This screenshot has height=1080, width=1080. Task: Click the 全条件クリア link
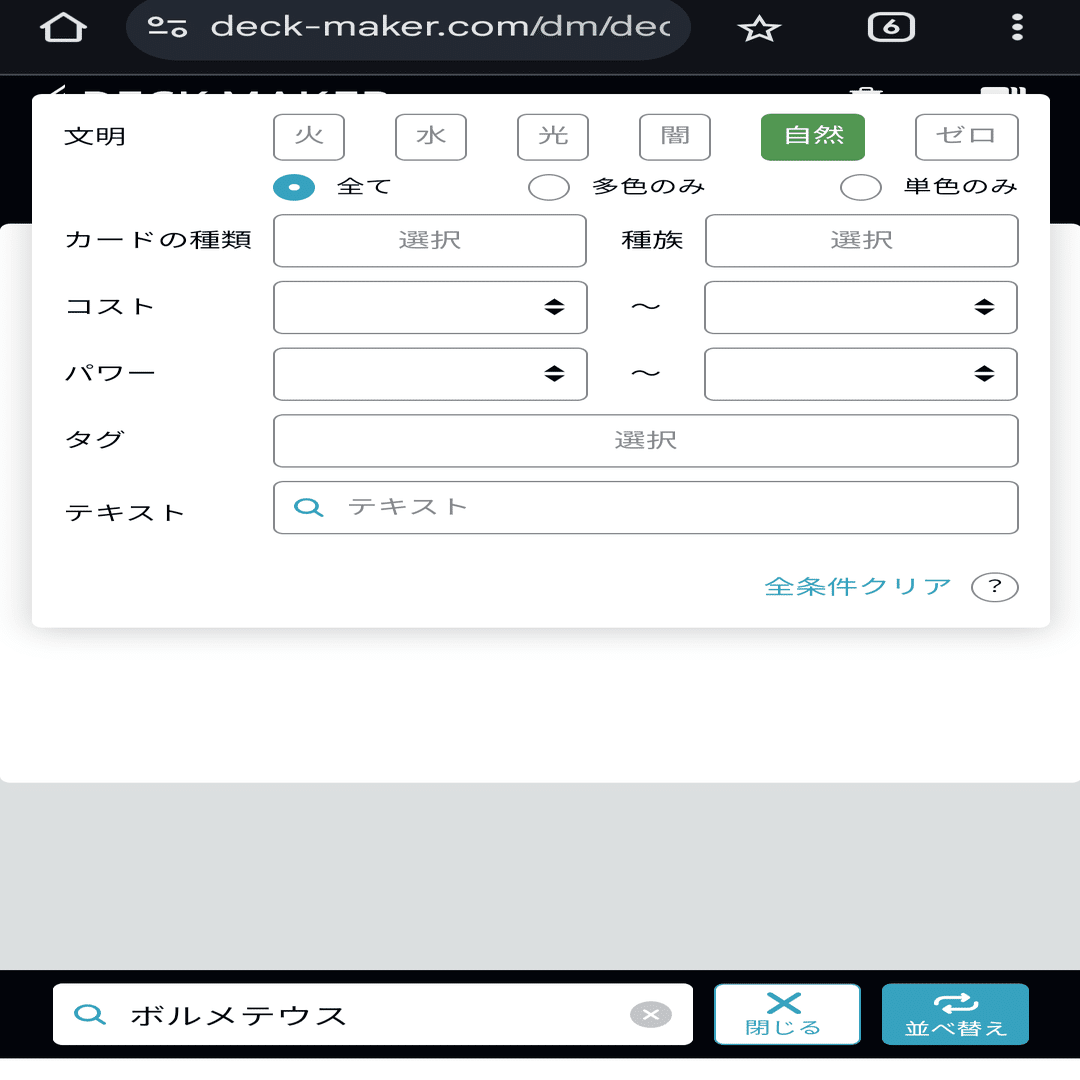858,587
